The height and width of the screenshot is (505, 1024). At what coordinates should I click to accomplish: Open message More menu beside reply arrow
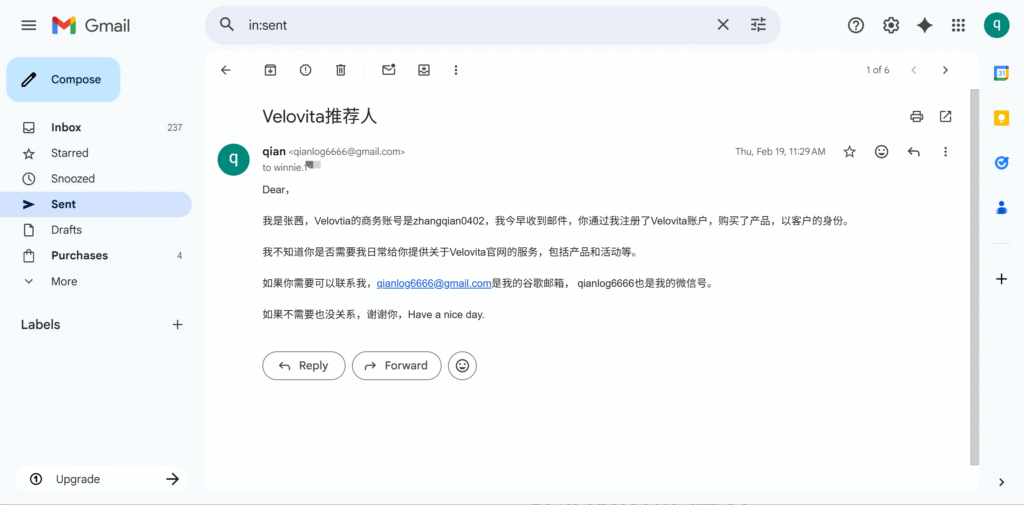[945, 152]
